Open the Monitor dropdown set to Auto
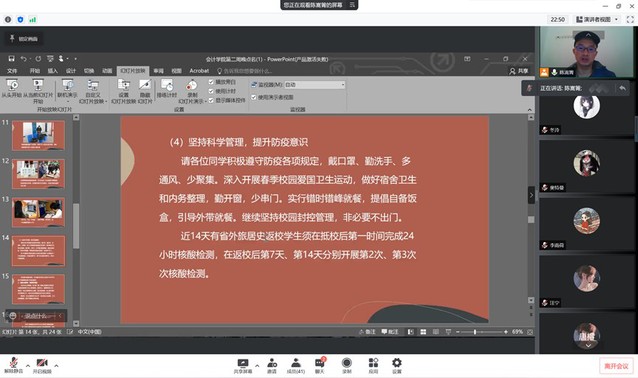Viewport: 638px width, 378px height. tap(315, 85)
